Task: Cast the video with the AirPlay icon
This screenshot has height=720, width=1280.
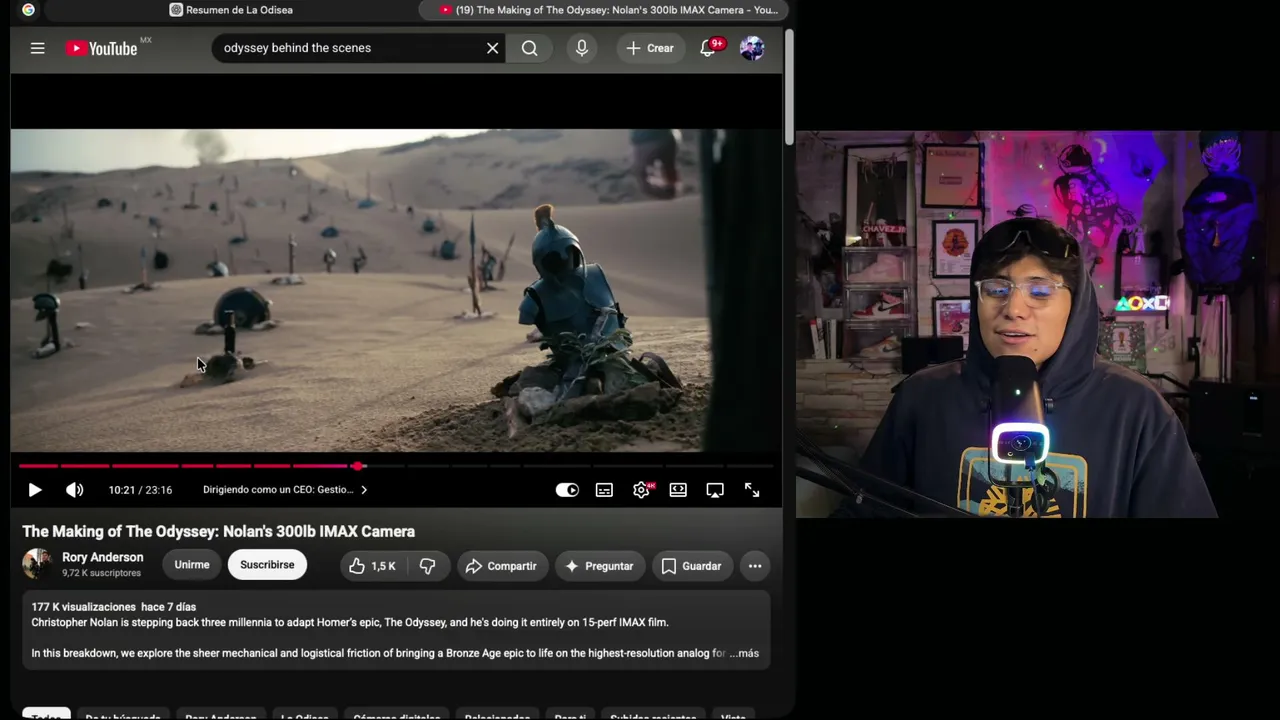Action: (715, 490)
